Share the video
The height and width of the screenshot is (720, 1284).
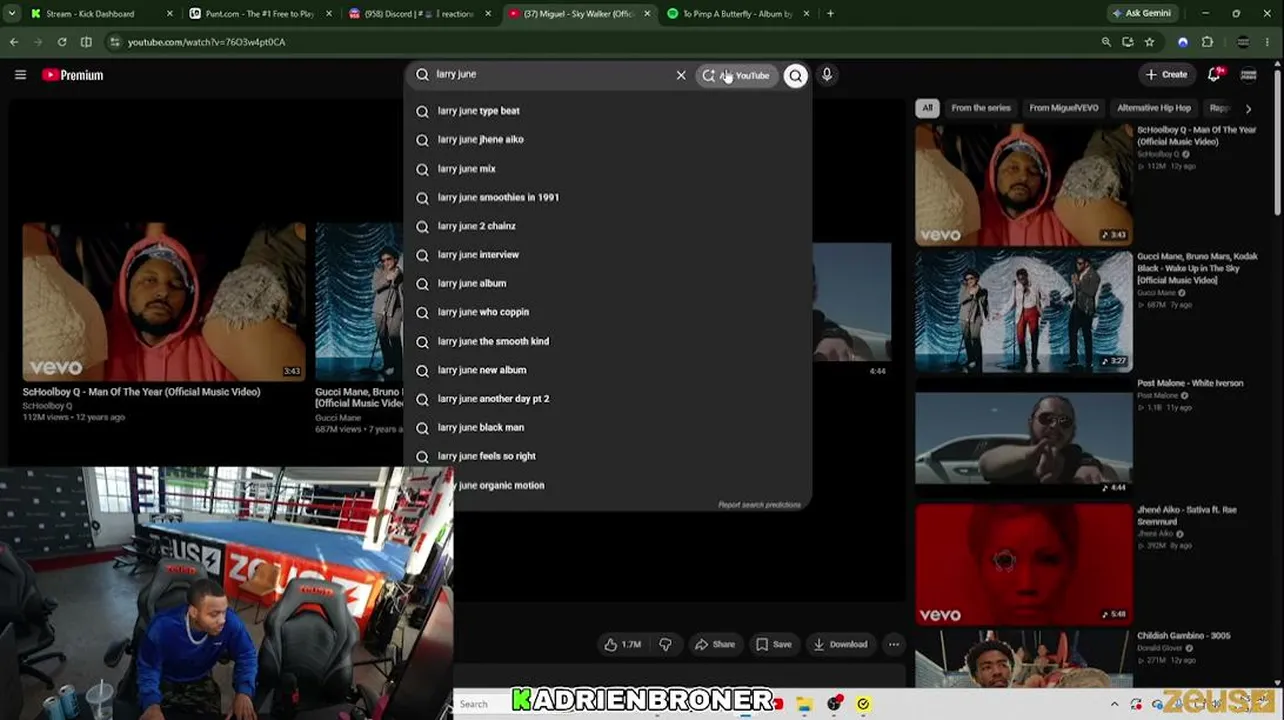[715, 645]
